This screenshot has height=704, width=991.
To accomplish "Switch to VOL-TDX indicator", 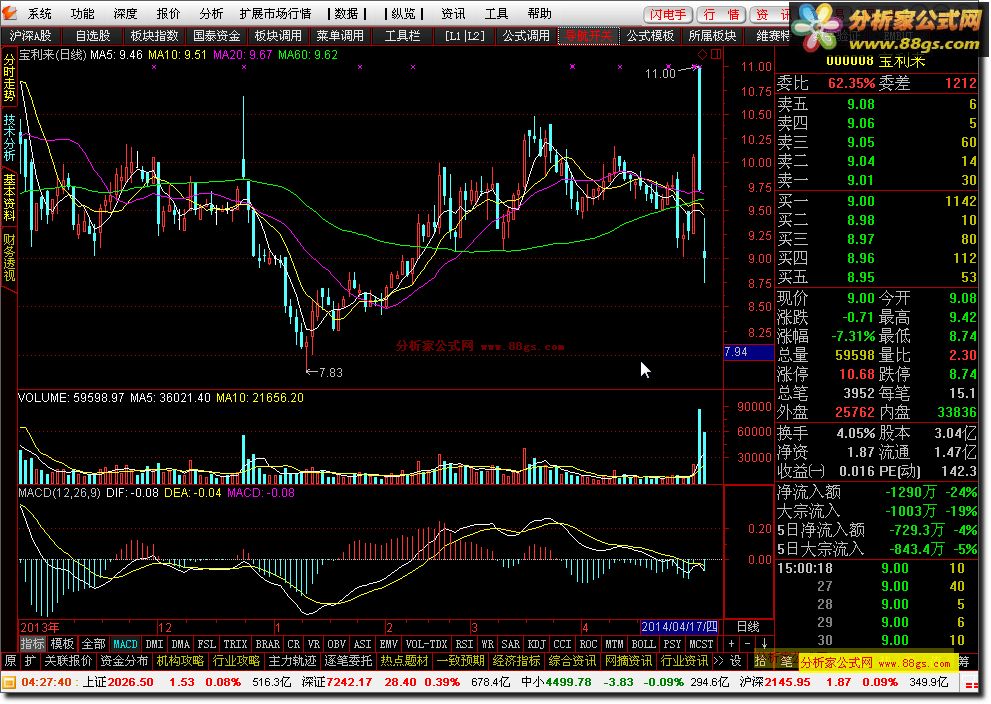I will pyautogui.click(x=427, y=644).
